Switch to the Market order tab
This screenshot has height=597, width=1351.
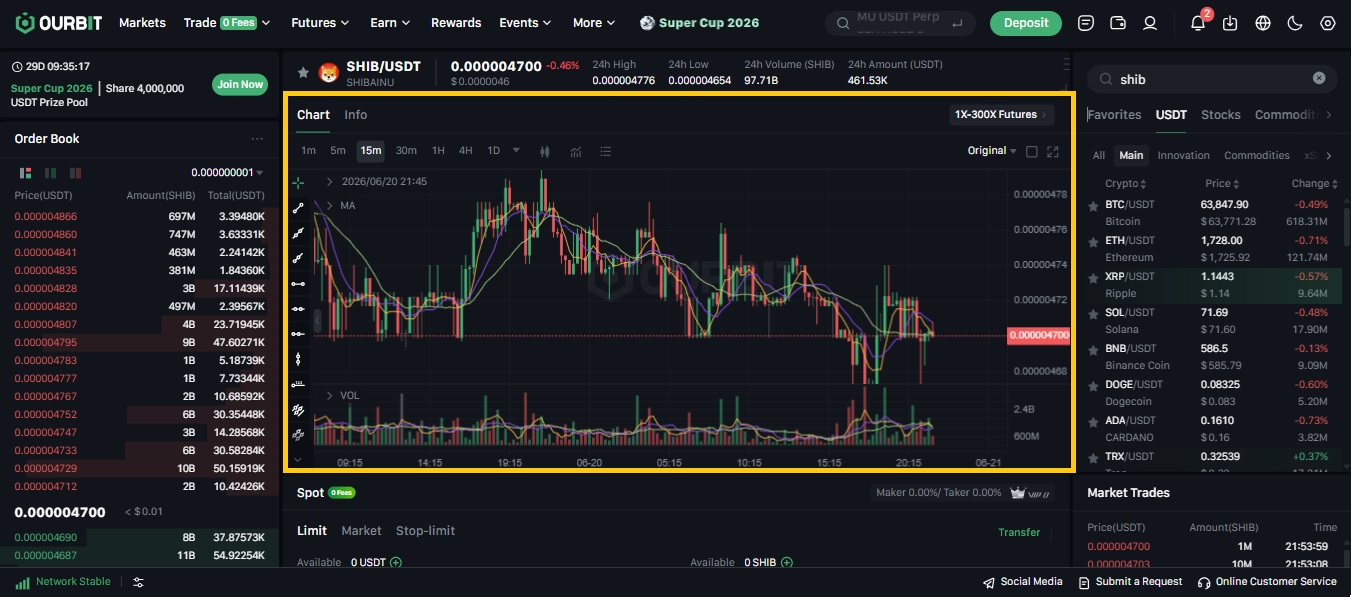point(361,531)
